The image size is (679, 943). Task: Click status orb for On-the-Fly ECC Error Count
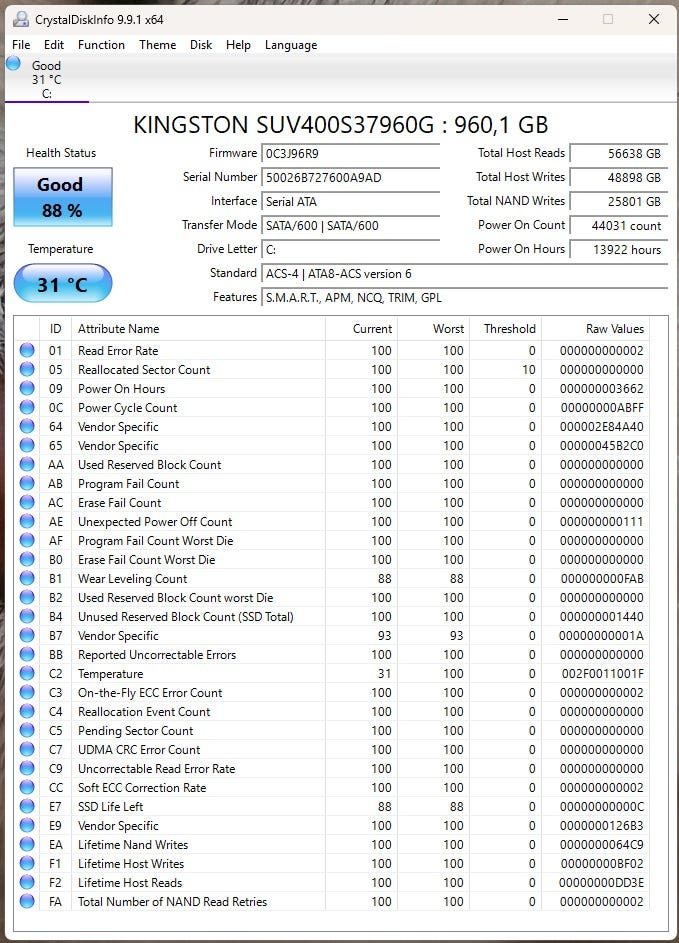point(27,692)
